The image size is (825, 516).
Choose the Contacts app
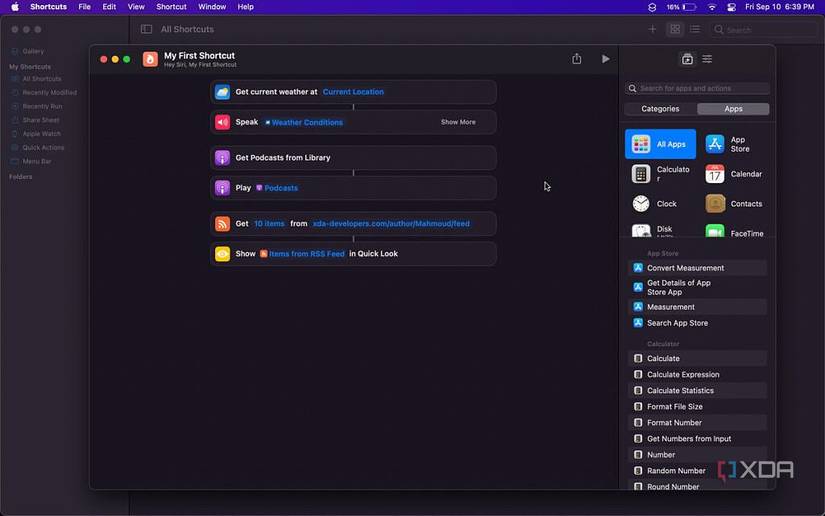coord(733,204)
